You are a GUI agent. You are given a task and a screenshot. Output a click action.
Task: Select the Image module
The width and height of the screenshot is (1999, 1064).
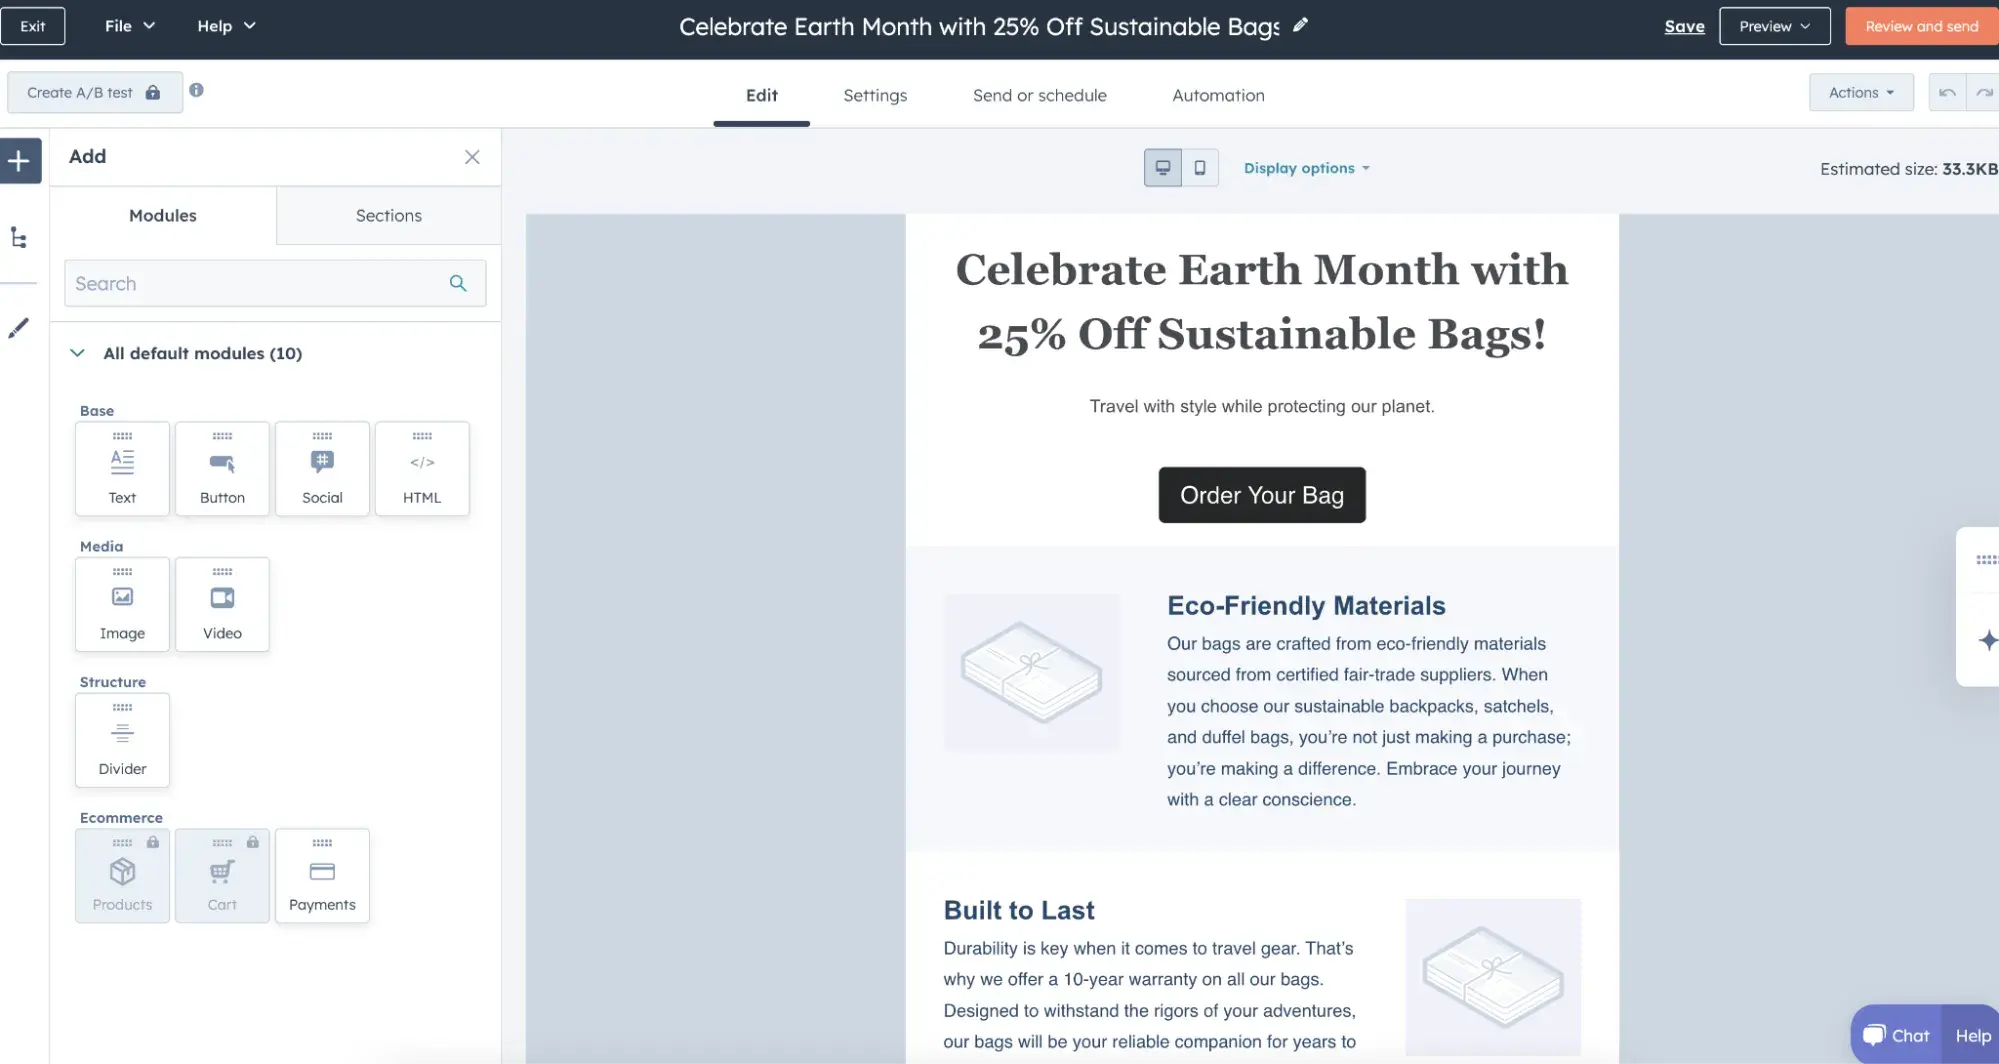[x=121, y=603]
